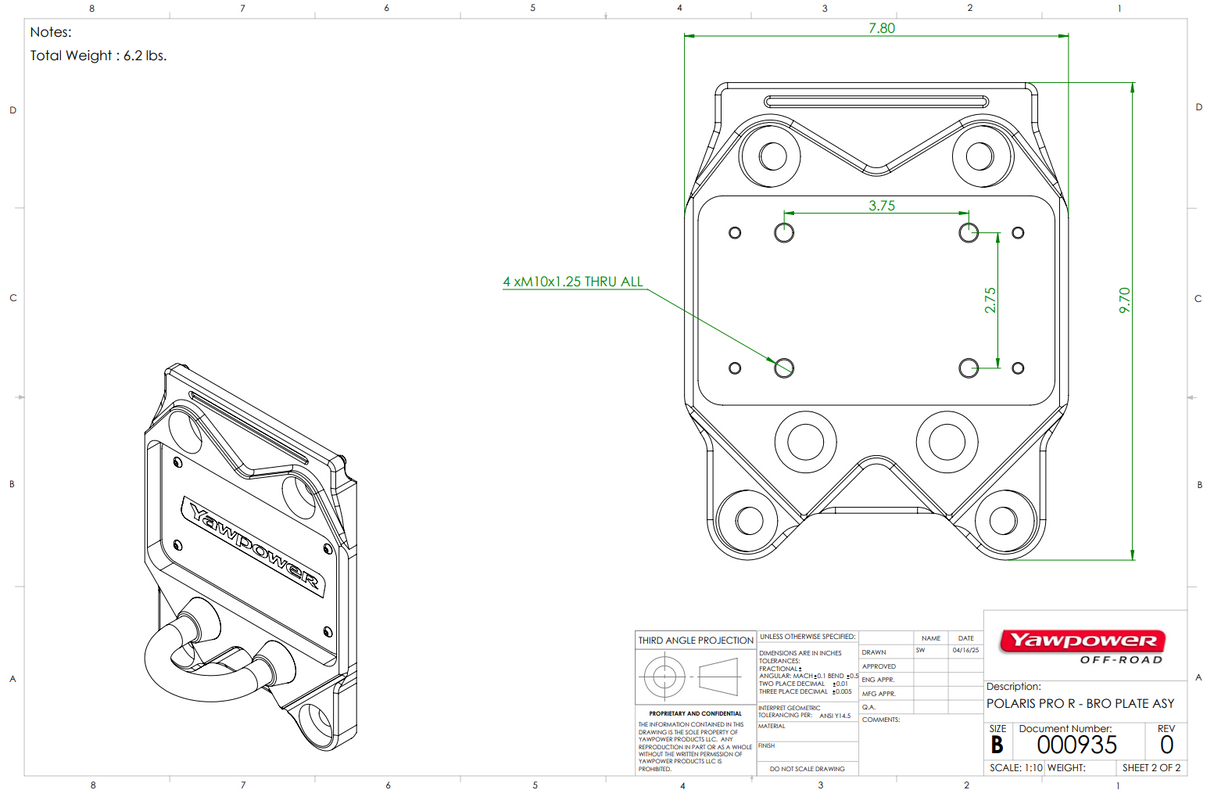Click the 4 xM10x1.25 THRU ALL callout
This screenshot has height=797, width=1214.
coord(572,282)
